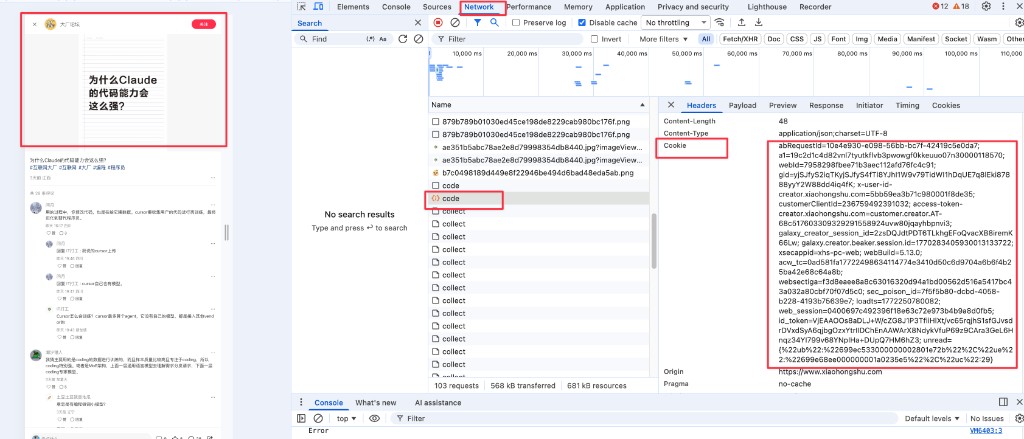Check the Invert filter checkbox
The height and width of the screenshot is (439, 1024).
click(594, 39)
